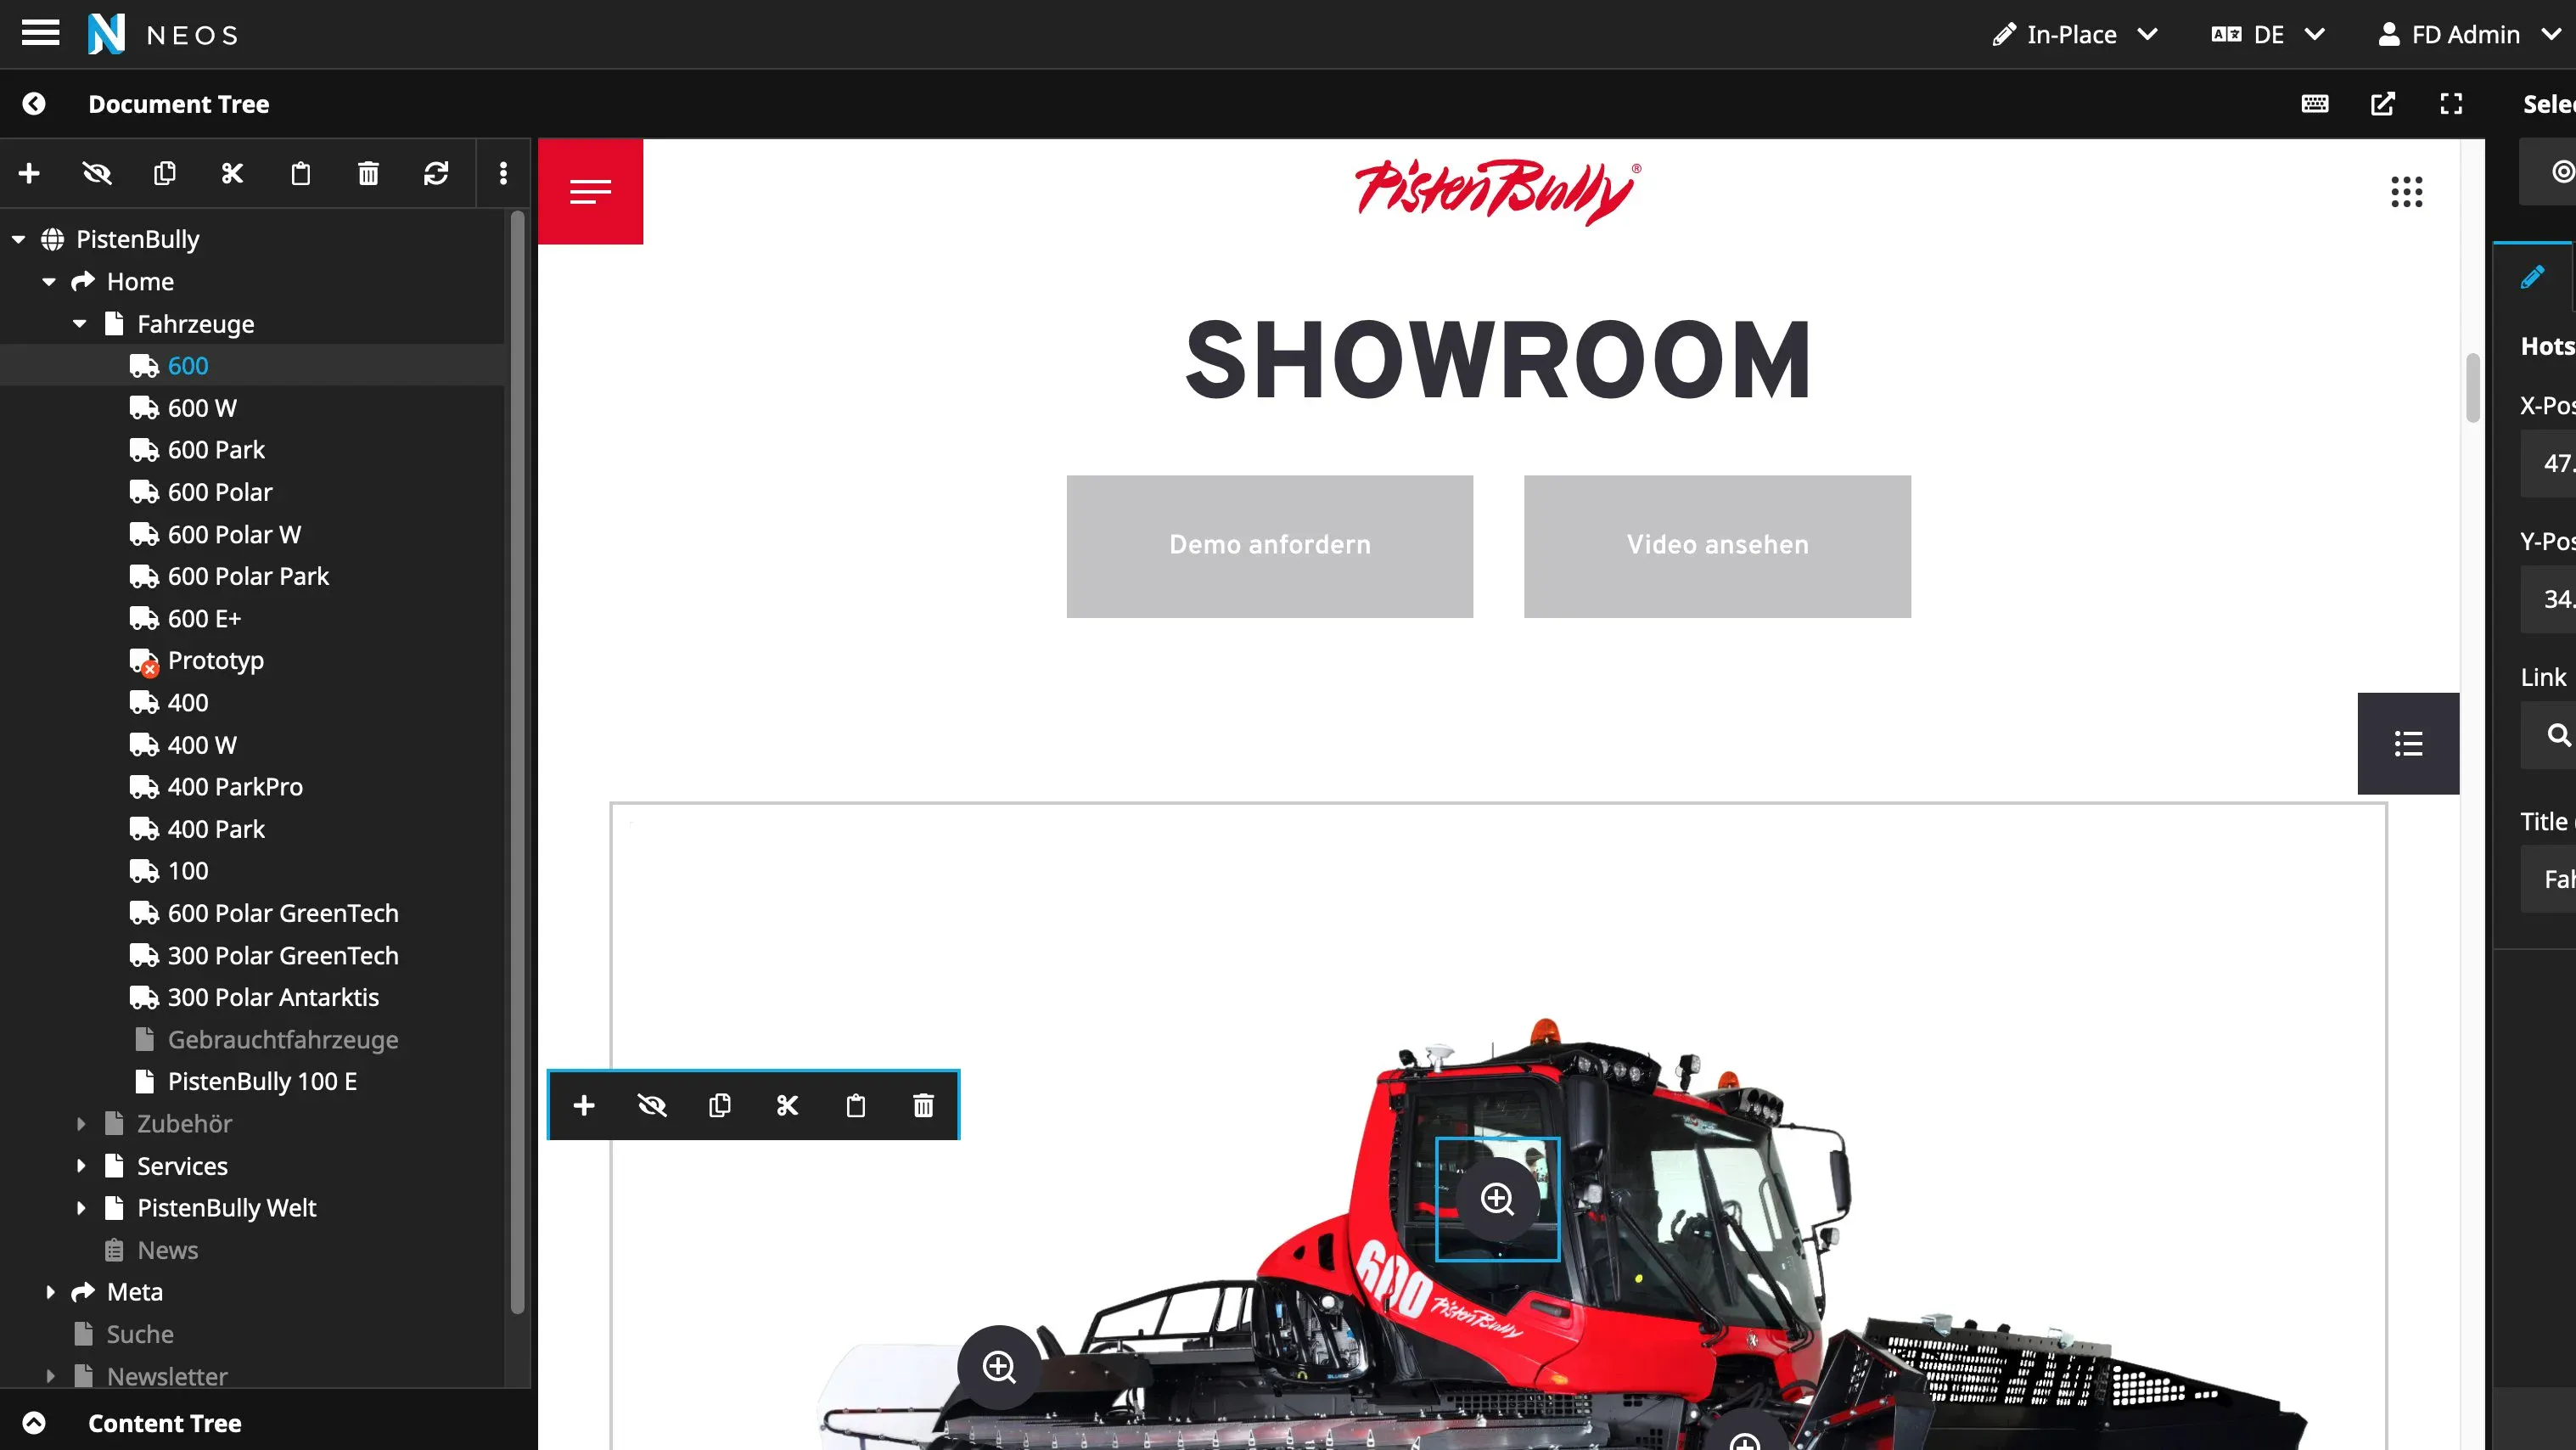Click the copy icon in content element toolbar
This screenshot has height=1450, width=2576.
(x=720, y=1104)
